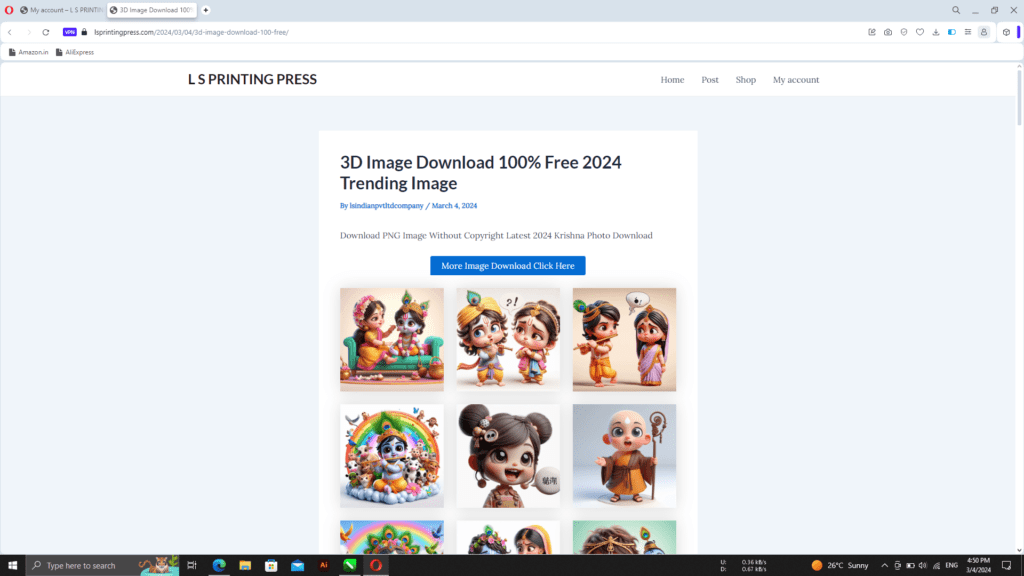The height and width of the screenshot is (576, 1024).
Task: Open Task View on the taskbar
Action: (191, 566)
